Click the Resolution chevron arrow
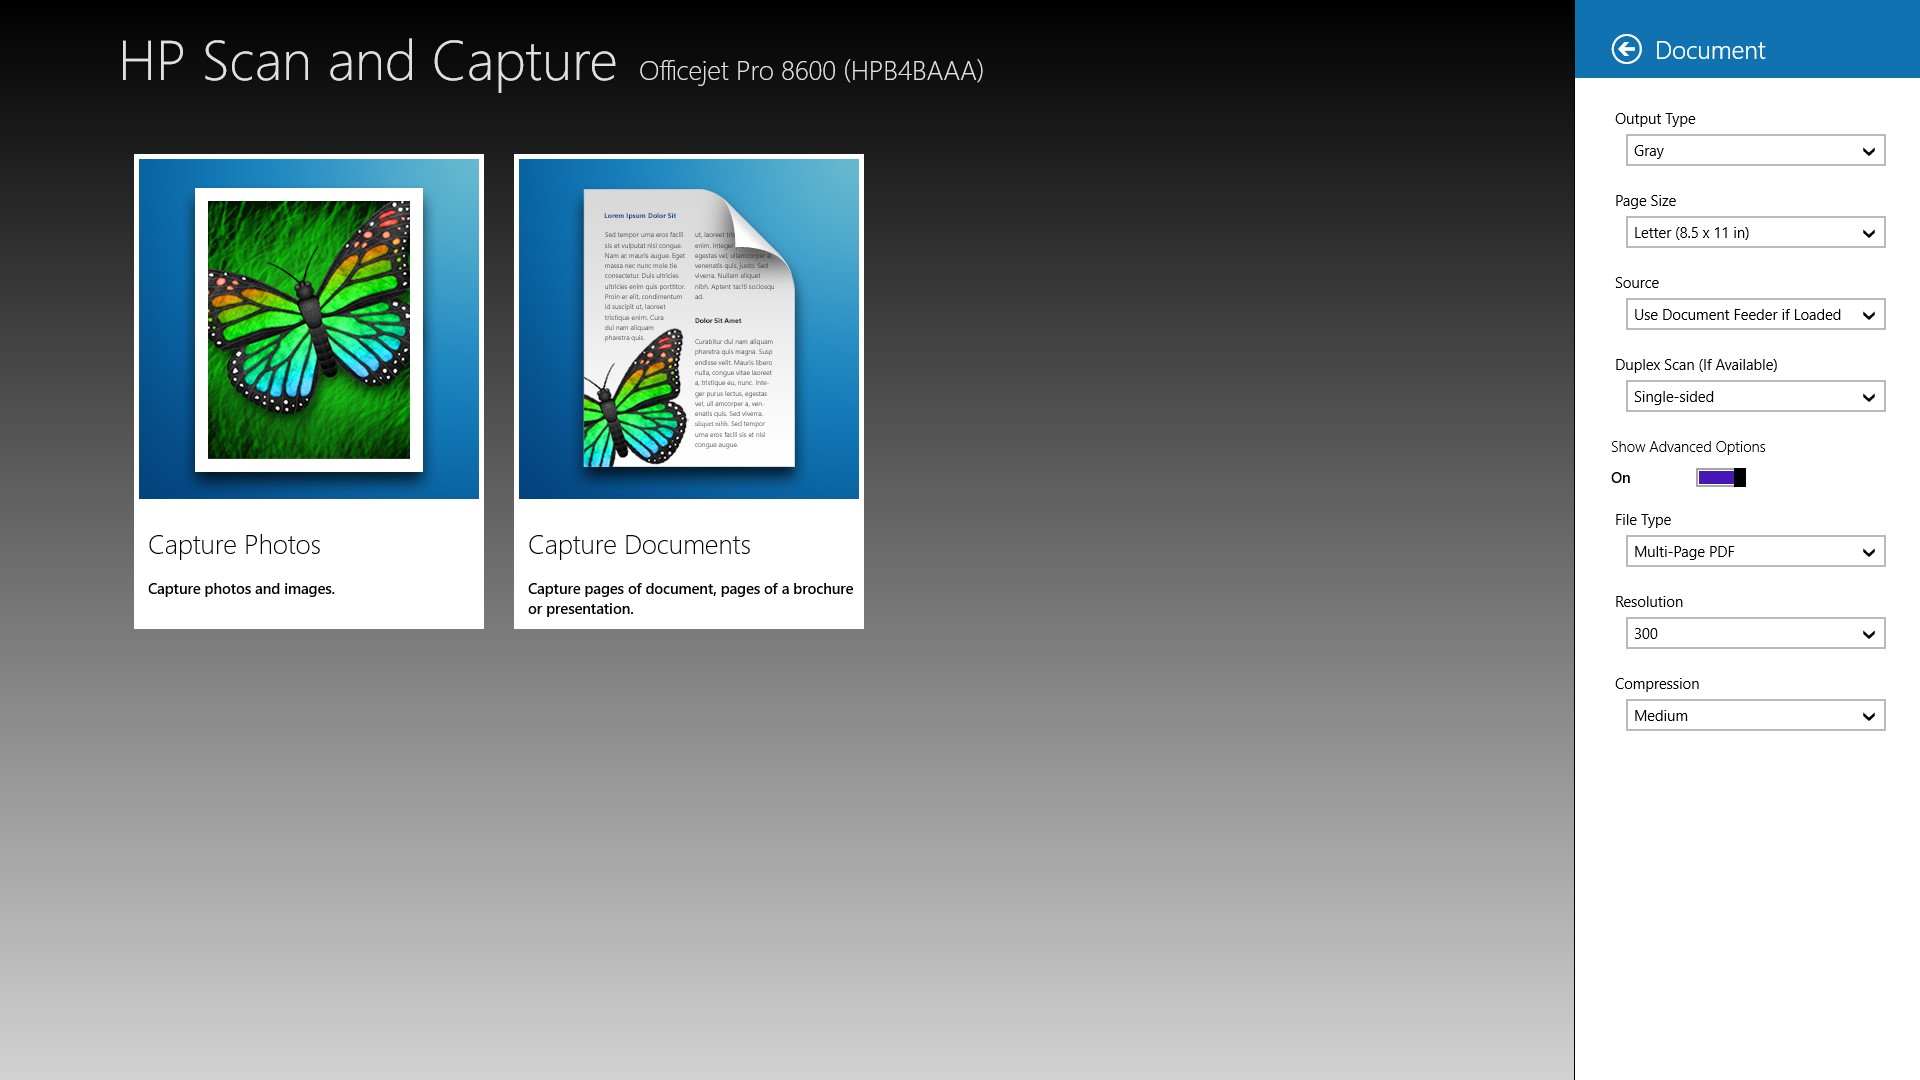This screenshot has height=1080, width=1920. click(x=1868, y=635)
